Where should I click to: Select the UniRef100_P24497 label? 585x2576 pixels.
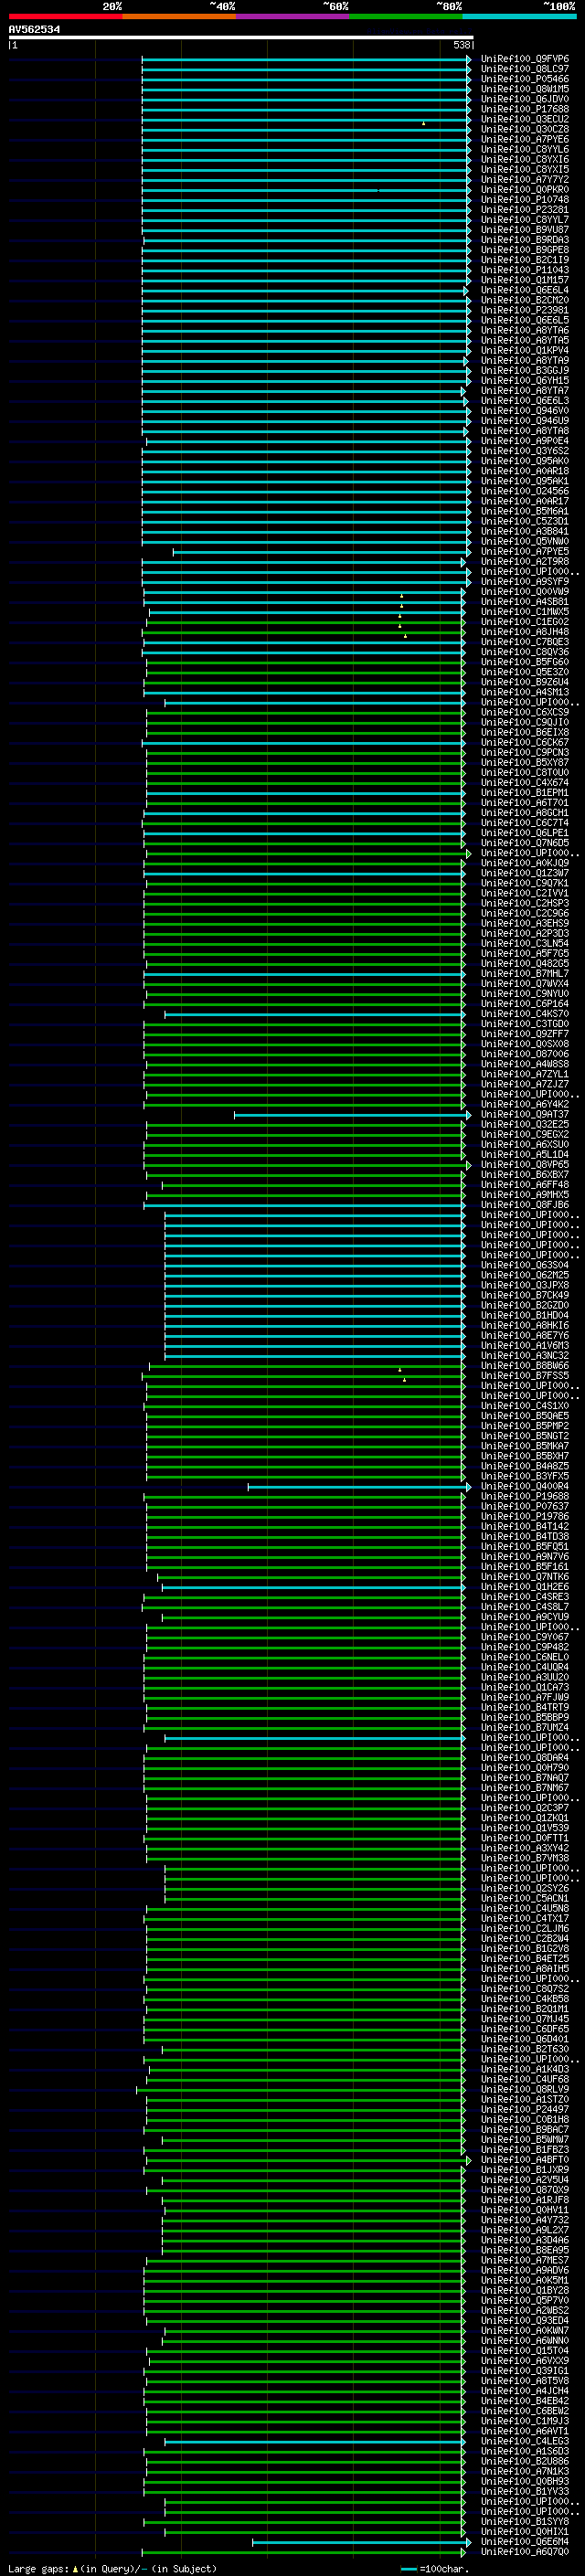[524, 2109]
